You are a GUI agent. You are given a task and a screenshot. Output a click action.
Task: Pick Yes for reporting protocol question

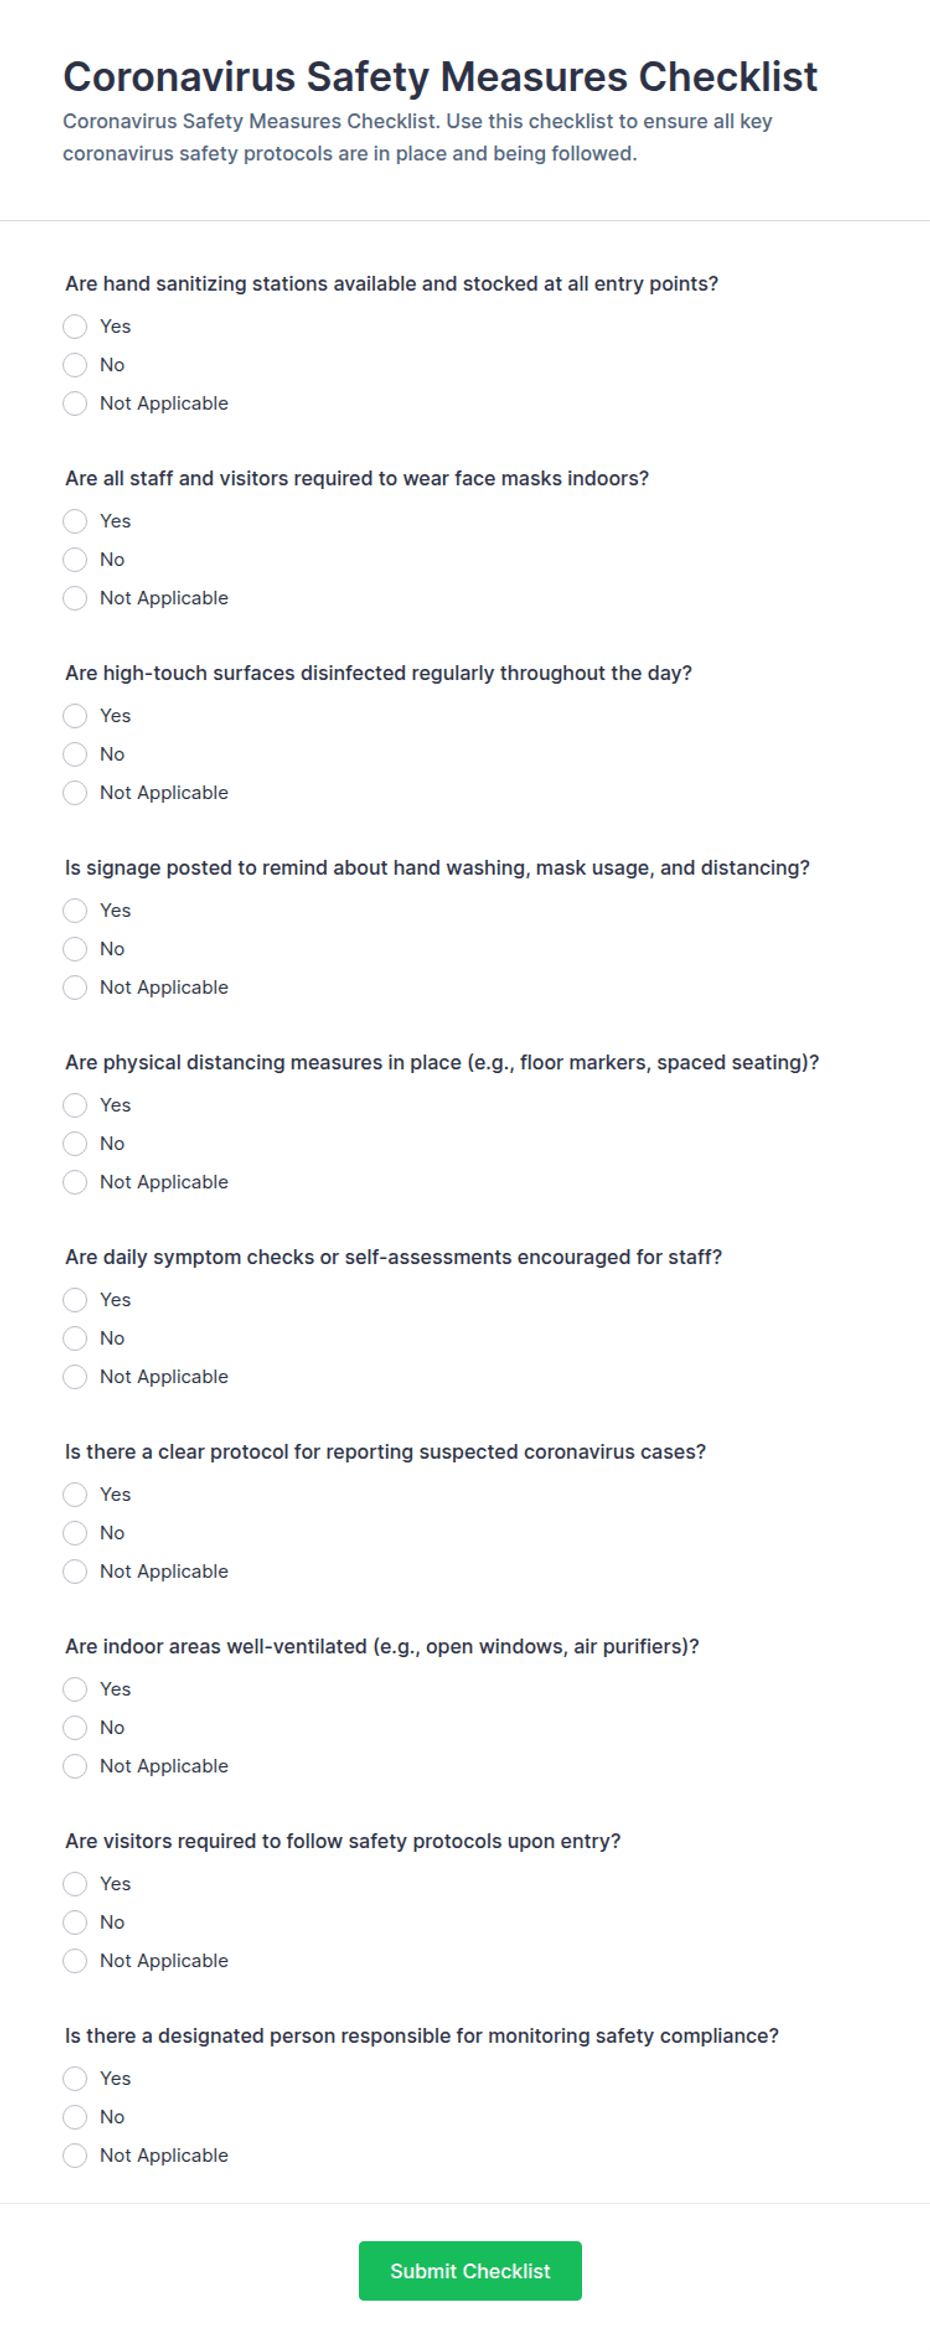75,1495
